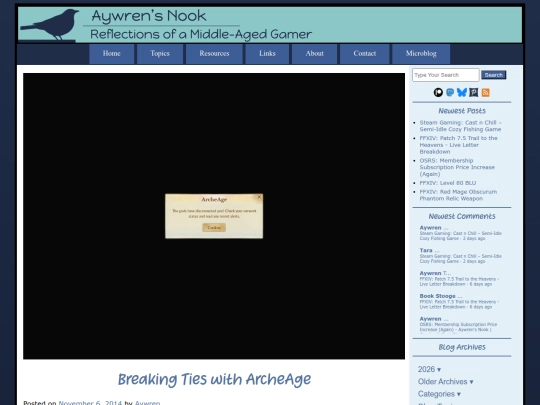
Task: Open Aywren's comment on OSRS Membership post
Action: 458,324
